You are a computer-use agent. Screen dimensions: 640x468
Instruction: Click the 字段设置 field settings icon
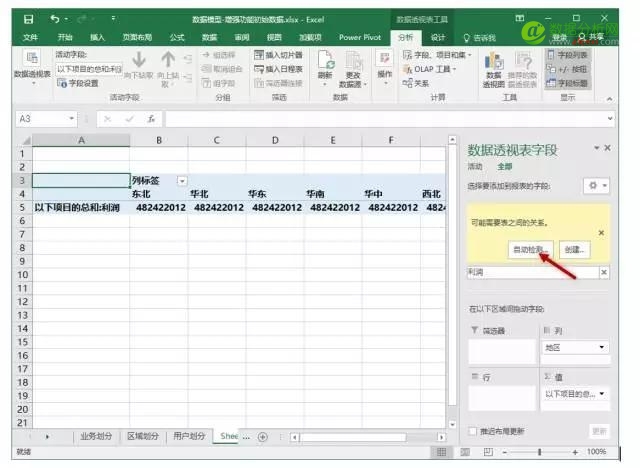pos(62,83)
